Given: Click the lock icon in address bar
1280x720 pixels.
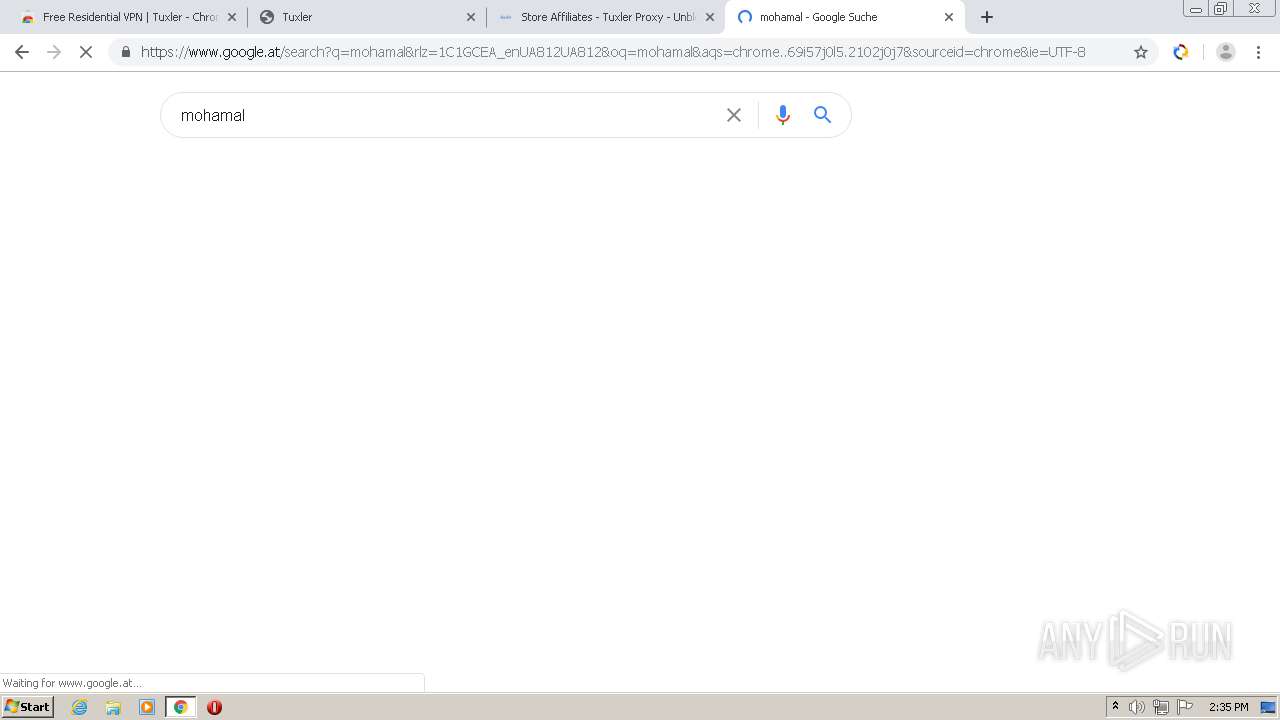Looking at the screenshot, I should 125,52.
